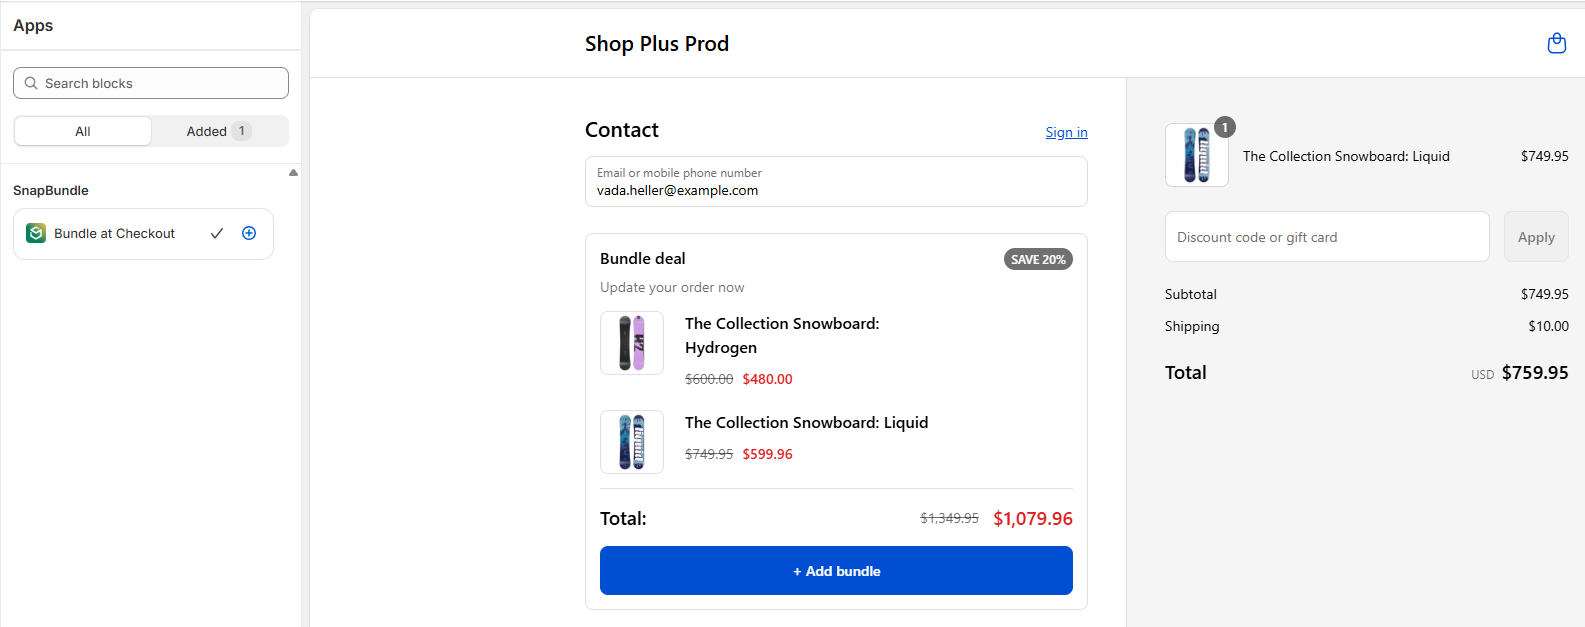Screen dimensions: 1585x627
Task: Switch to the All blocks tab
Action: tap(83, 131)
